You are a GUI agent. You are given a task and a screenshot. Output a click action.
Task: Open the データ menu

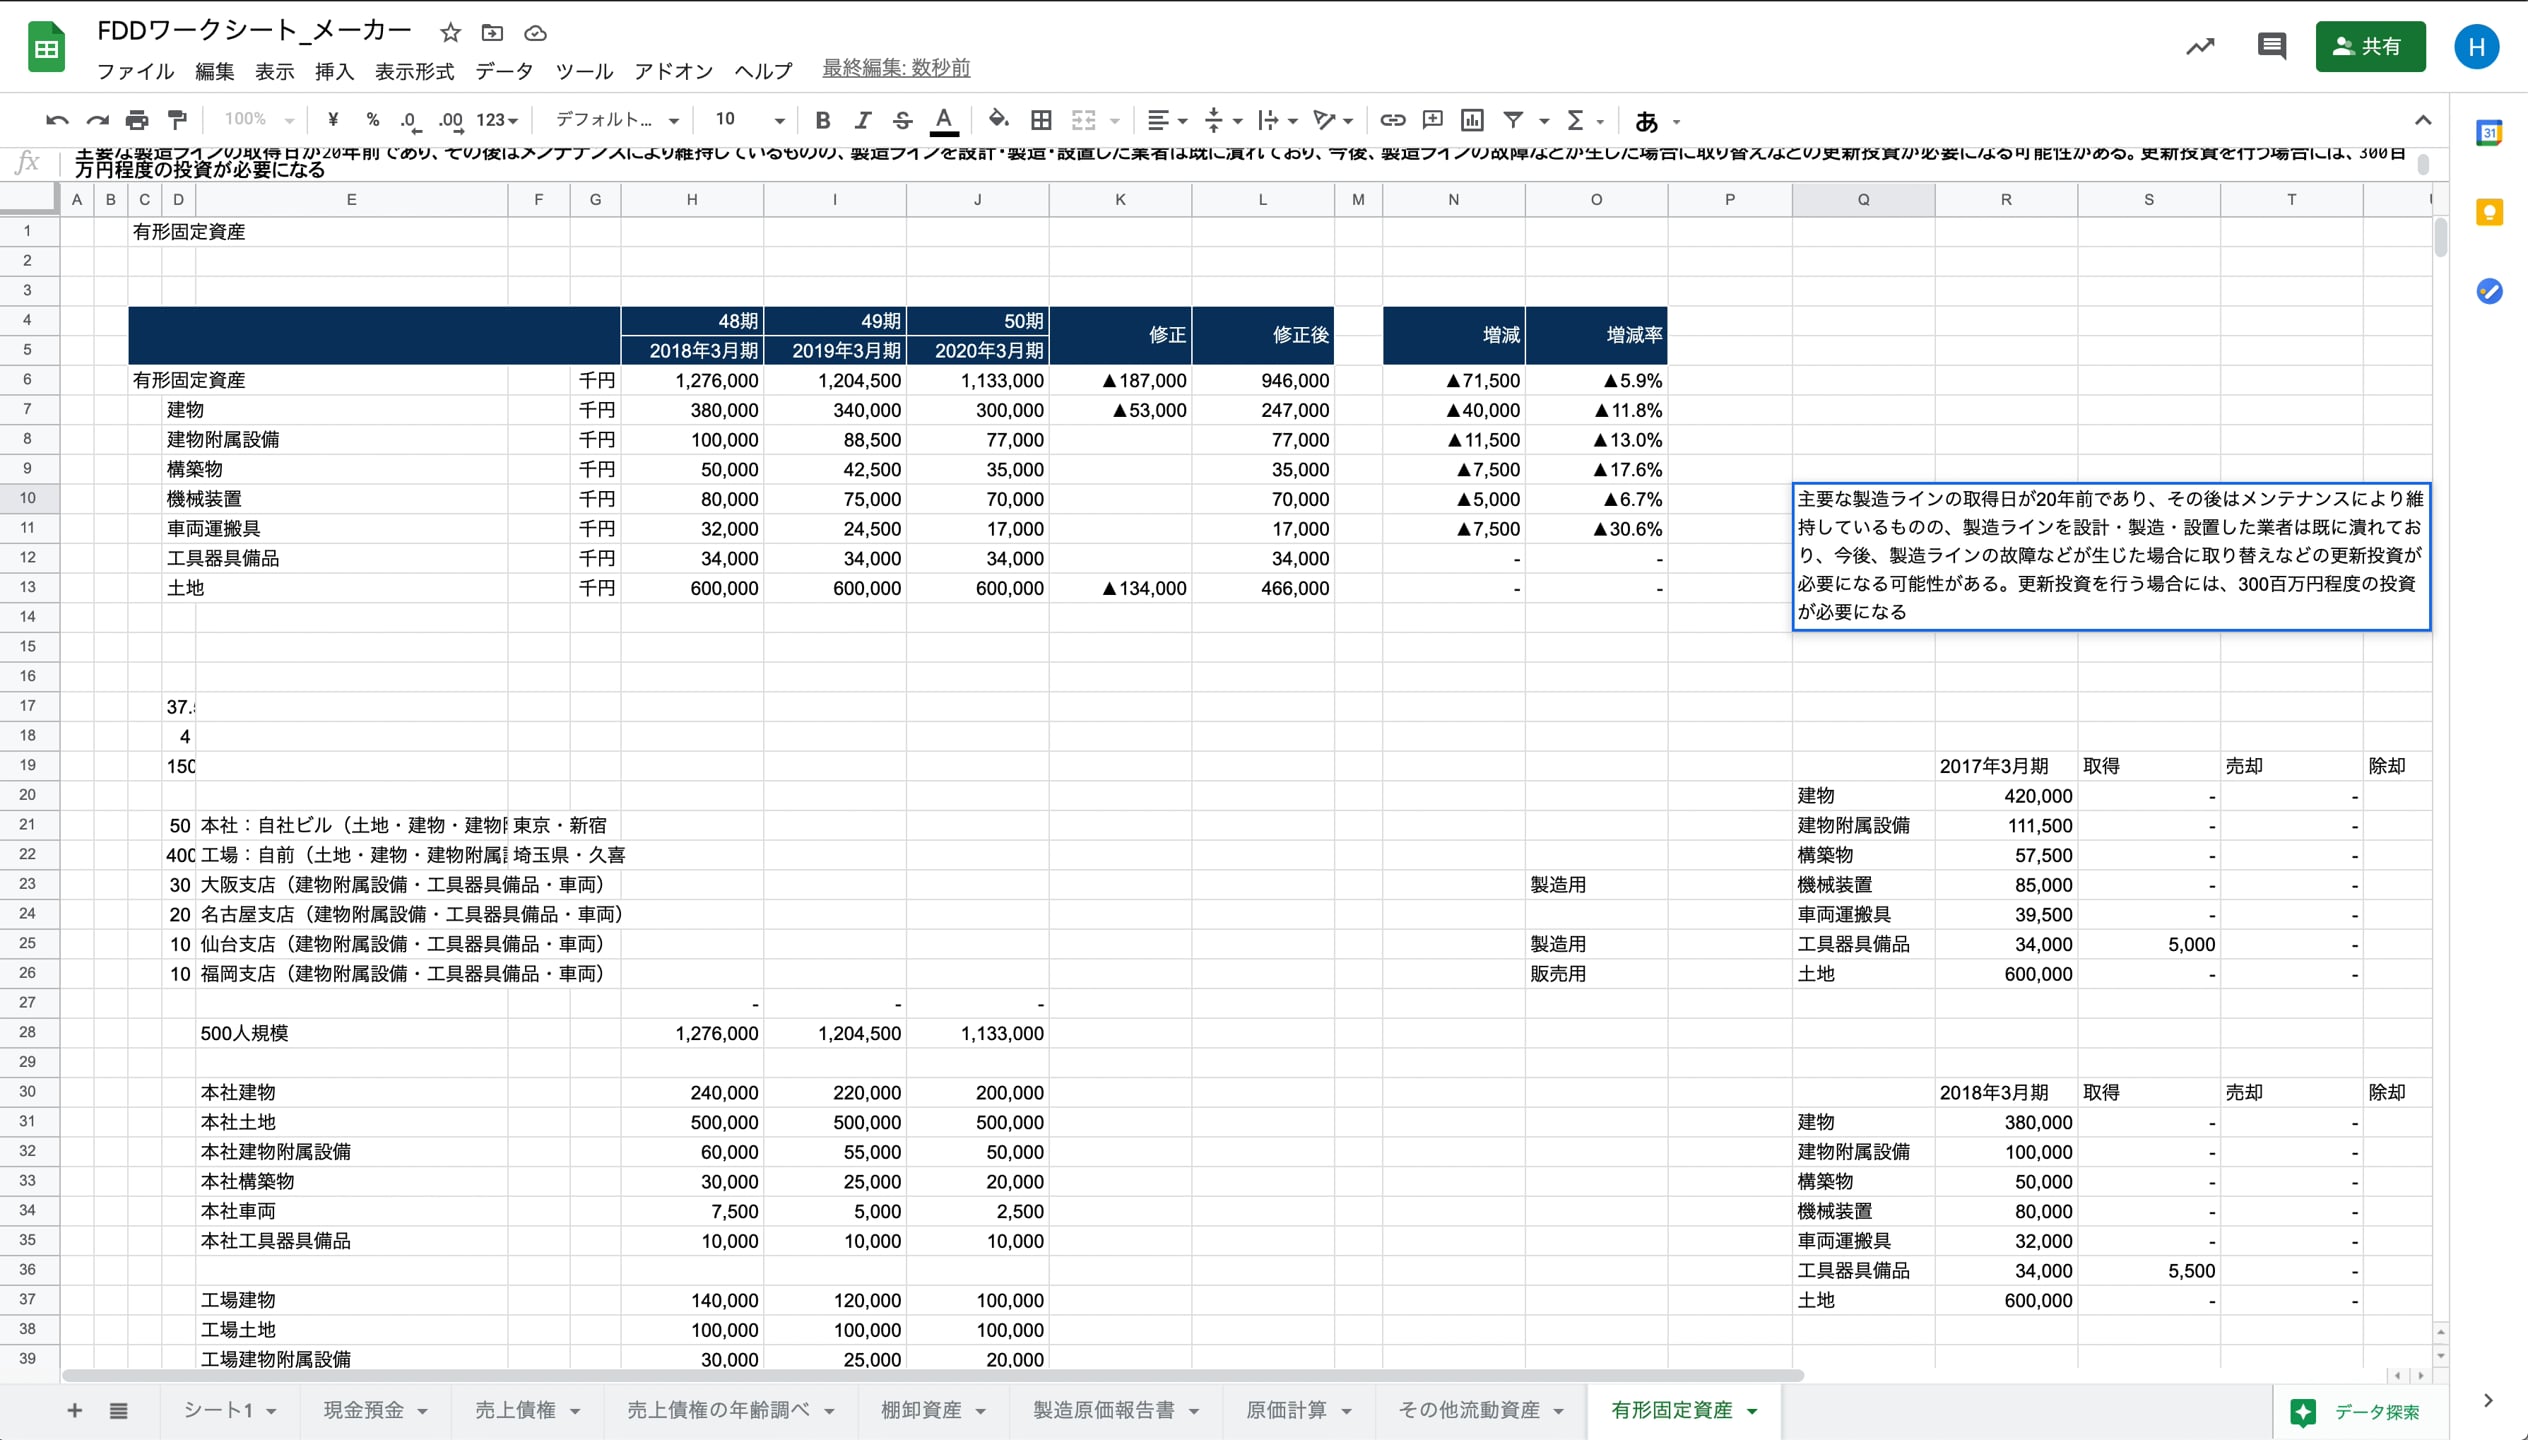pyautogui.click(x=504, y=71)
